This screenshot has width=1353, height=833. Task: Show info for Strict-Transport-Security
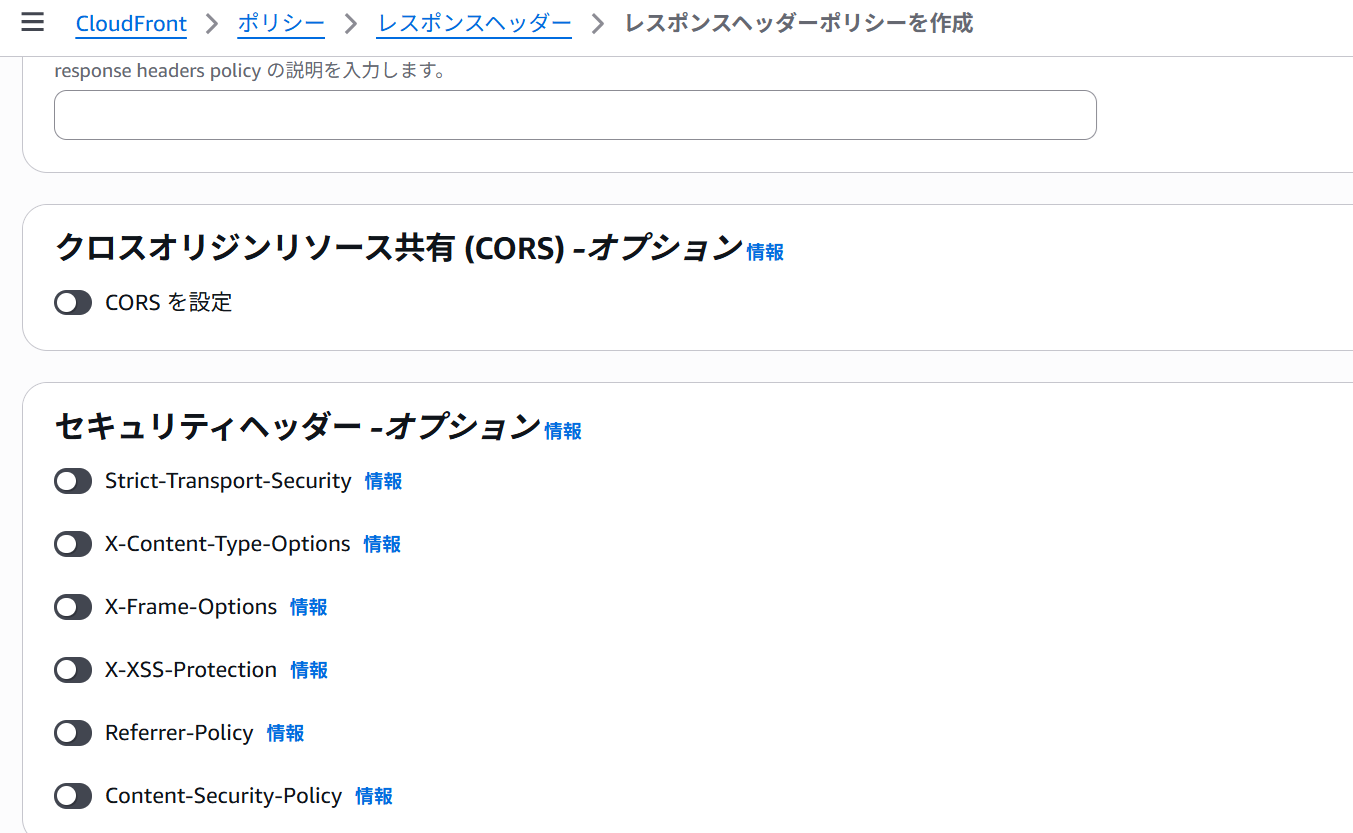pyautogui.click(x=383, y=481)
